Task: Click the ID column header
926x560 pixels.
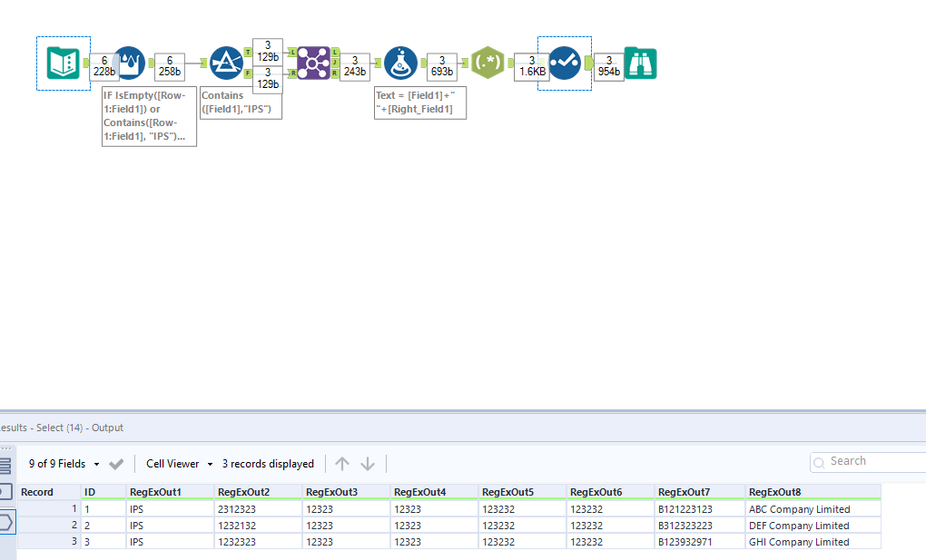Action: [103, 492]
